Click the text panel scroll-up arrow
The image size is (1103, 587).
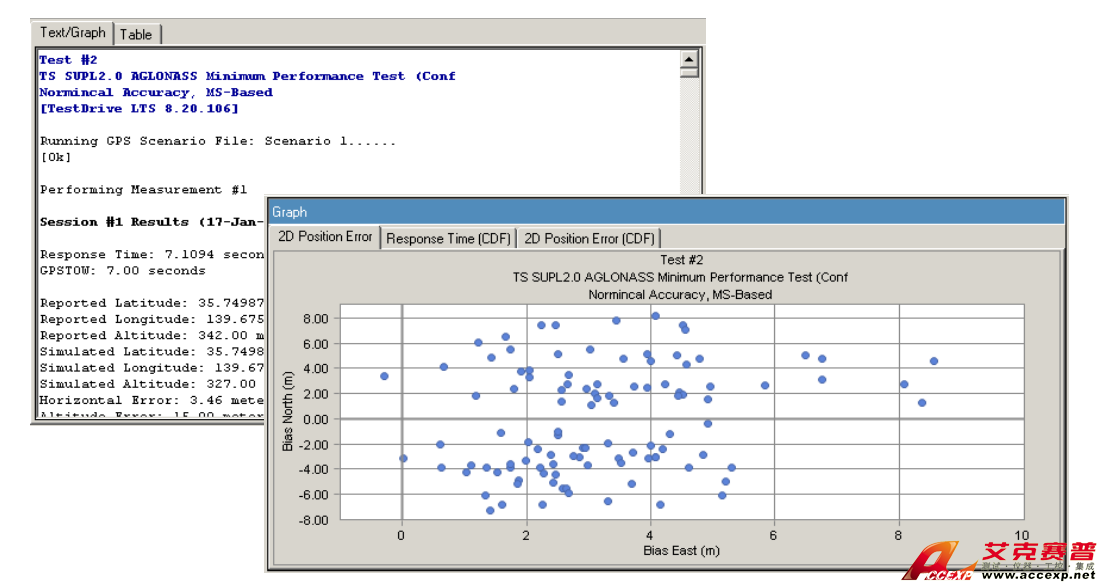(688, 58)
